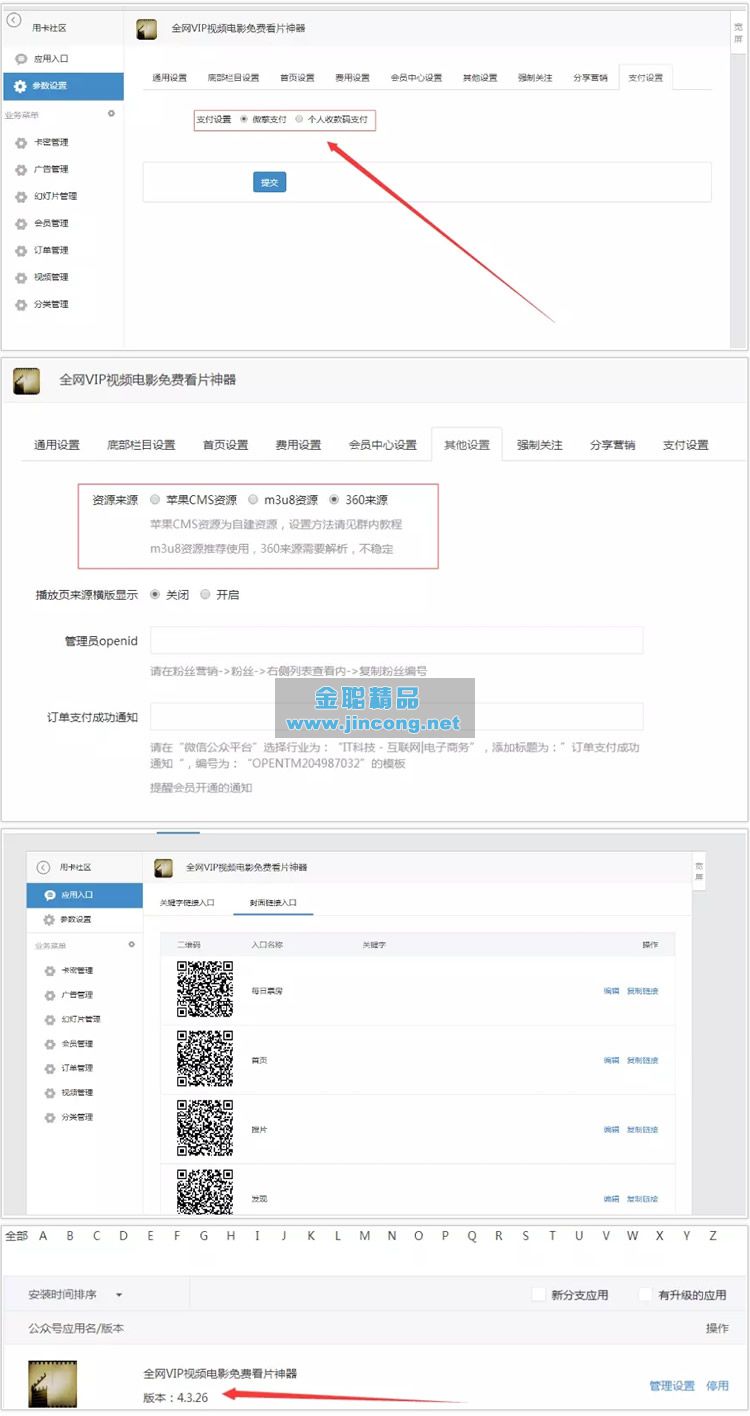Open 分类管理 in the payment-settings window sidebar
750x1416 pixels.
tap(51, 305)
